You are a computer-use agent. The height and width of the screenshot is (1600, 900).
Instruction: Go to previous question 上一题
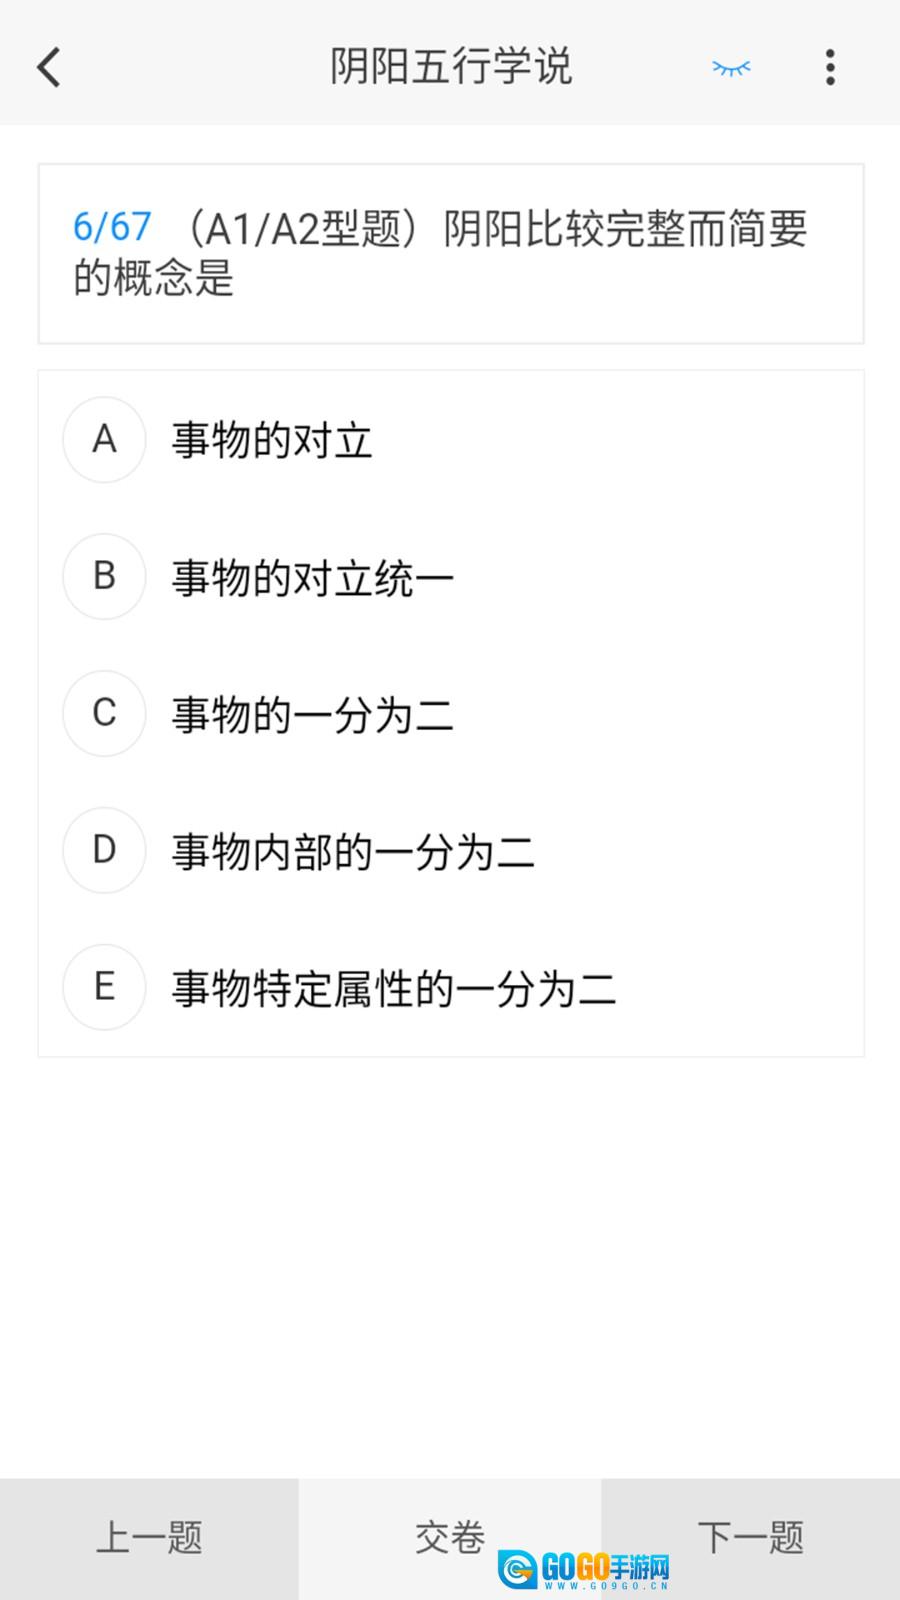tap(149, 1538)
